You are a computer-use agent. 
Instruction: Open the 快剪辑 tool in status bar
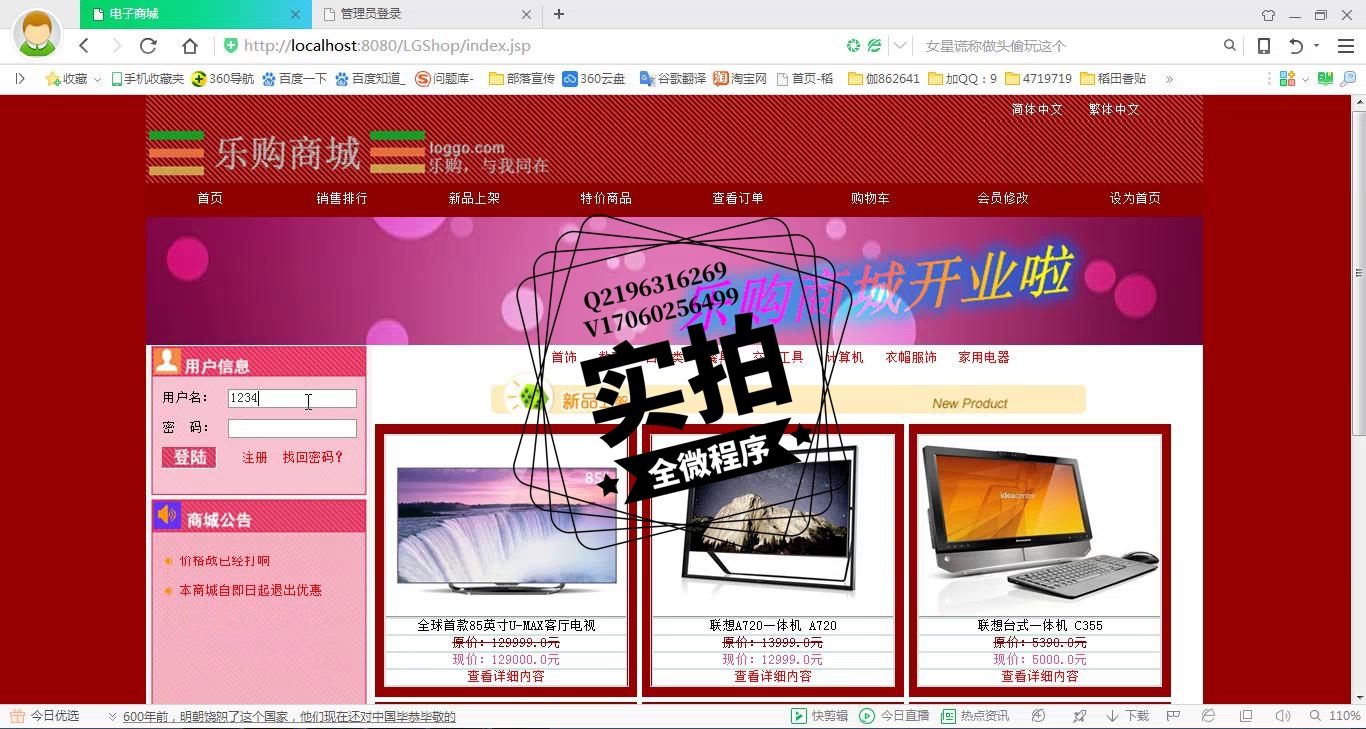click(819, 716)
